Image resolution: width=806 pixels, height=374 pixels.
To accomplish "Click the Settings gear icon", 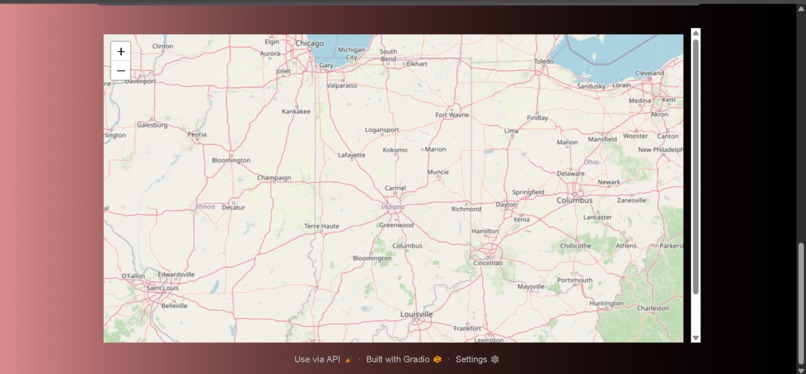I will (x=494, y=360).
